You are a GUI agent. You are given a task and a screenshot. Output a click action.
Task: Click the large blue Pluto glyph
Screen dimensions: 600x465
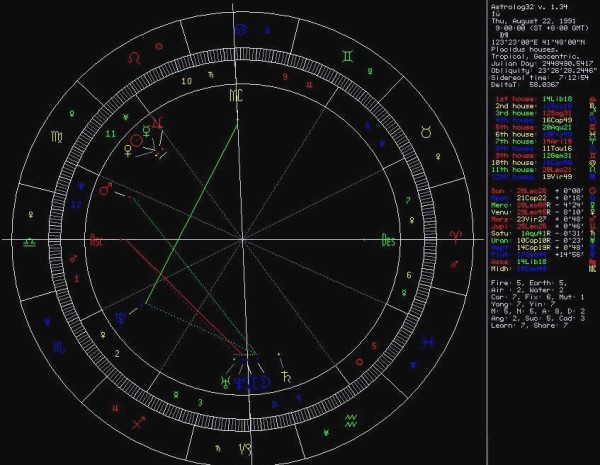(121, 318)
